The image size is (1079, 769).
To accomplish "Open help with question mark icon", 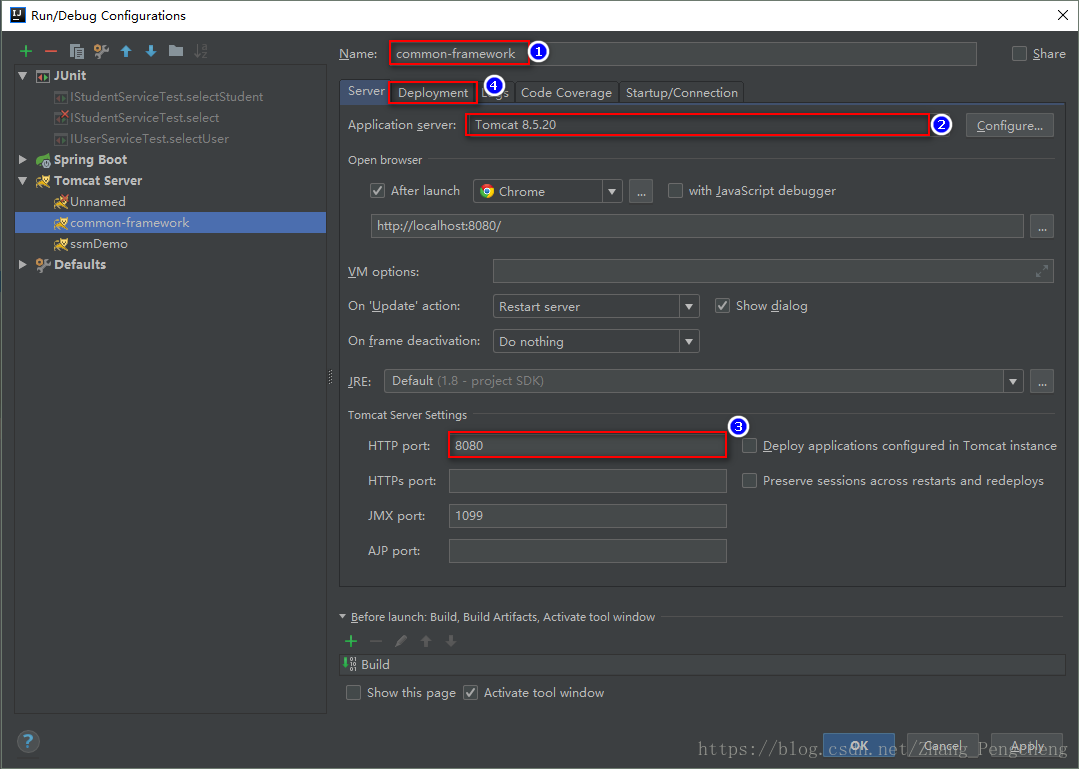I will pyautogui.click(x=28, y=741).
